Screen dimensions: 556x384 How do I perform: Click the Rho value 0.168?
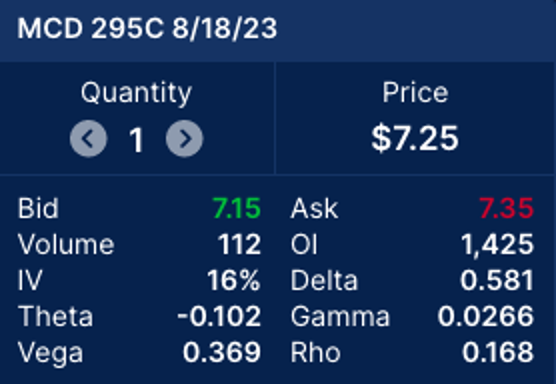coord(498,352)
